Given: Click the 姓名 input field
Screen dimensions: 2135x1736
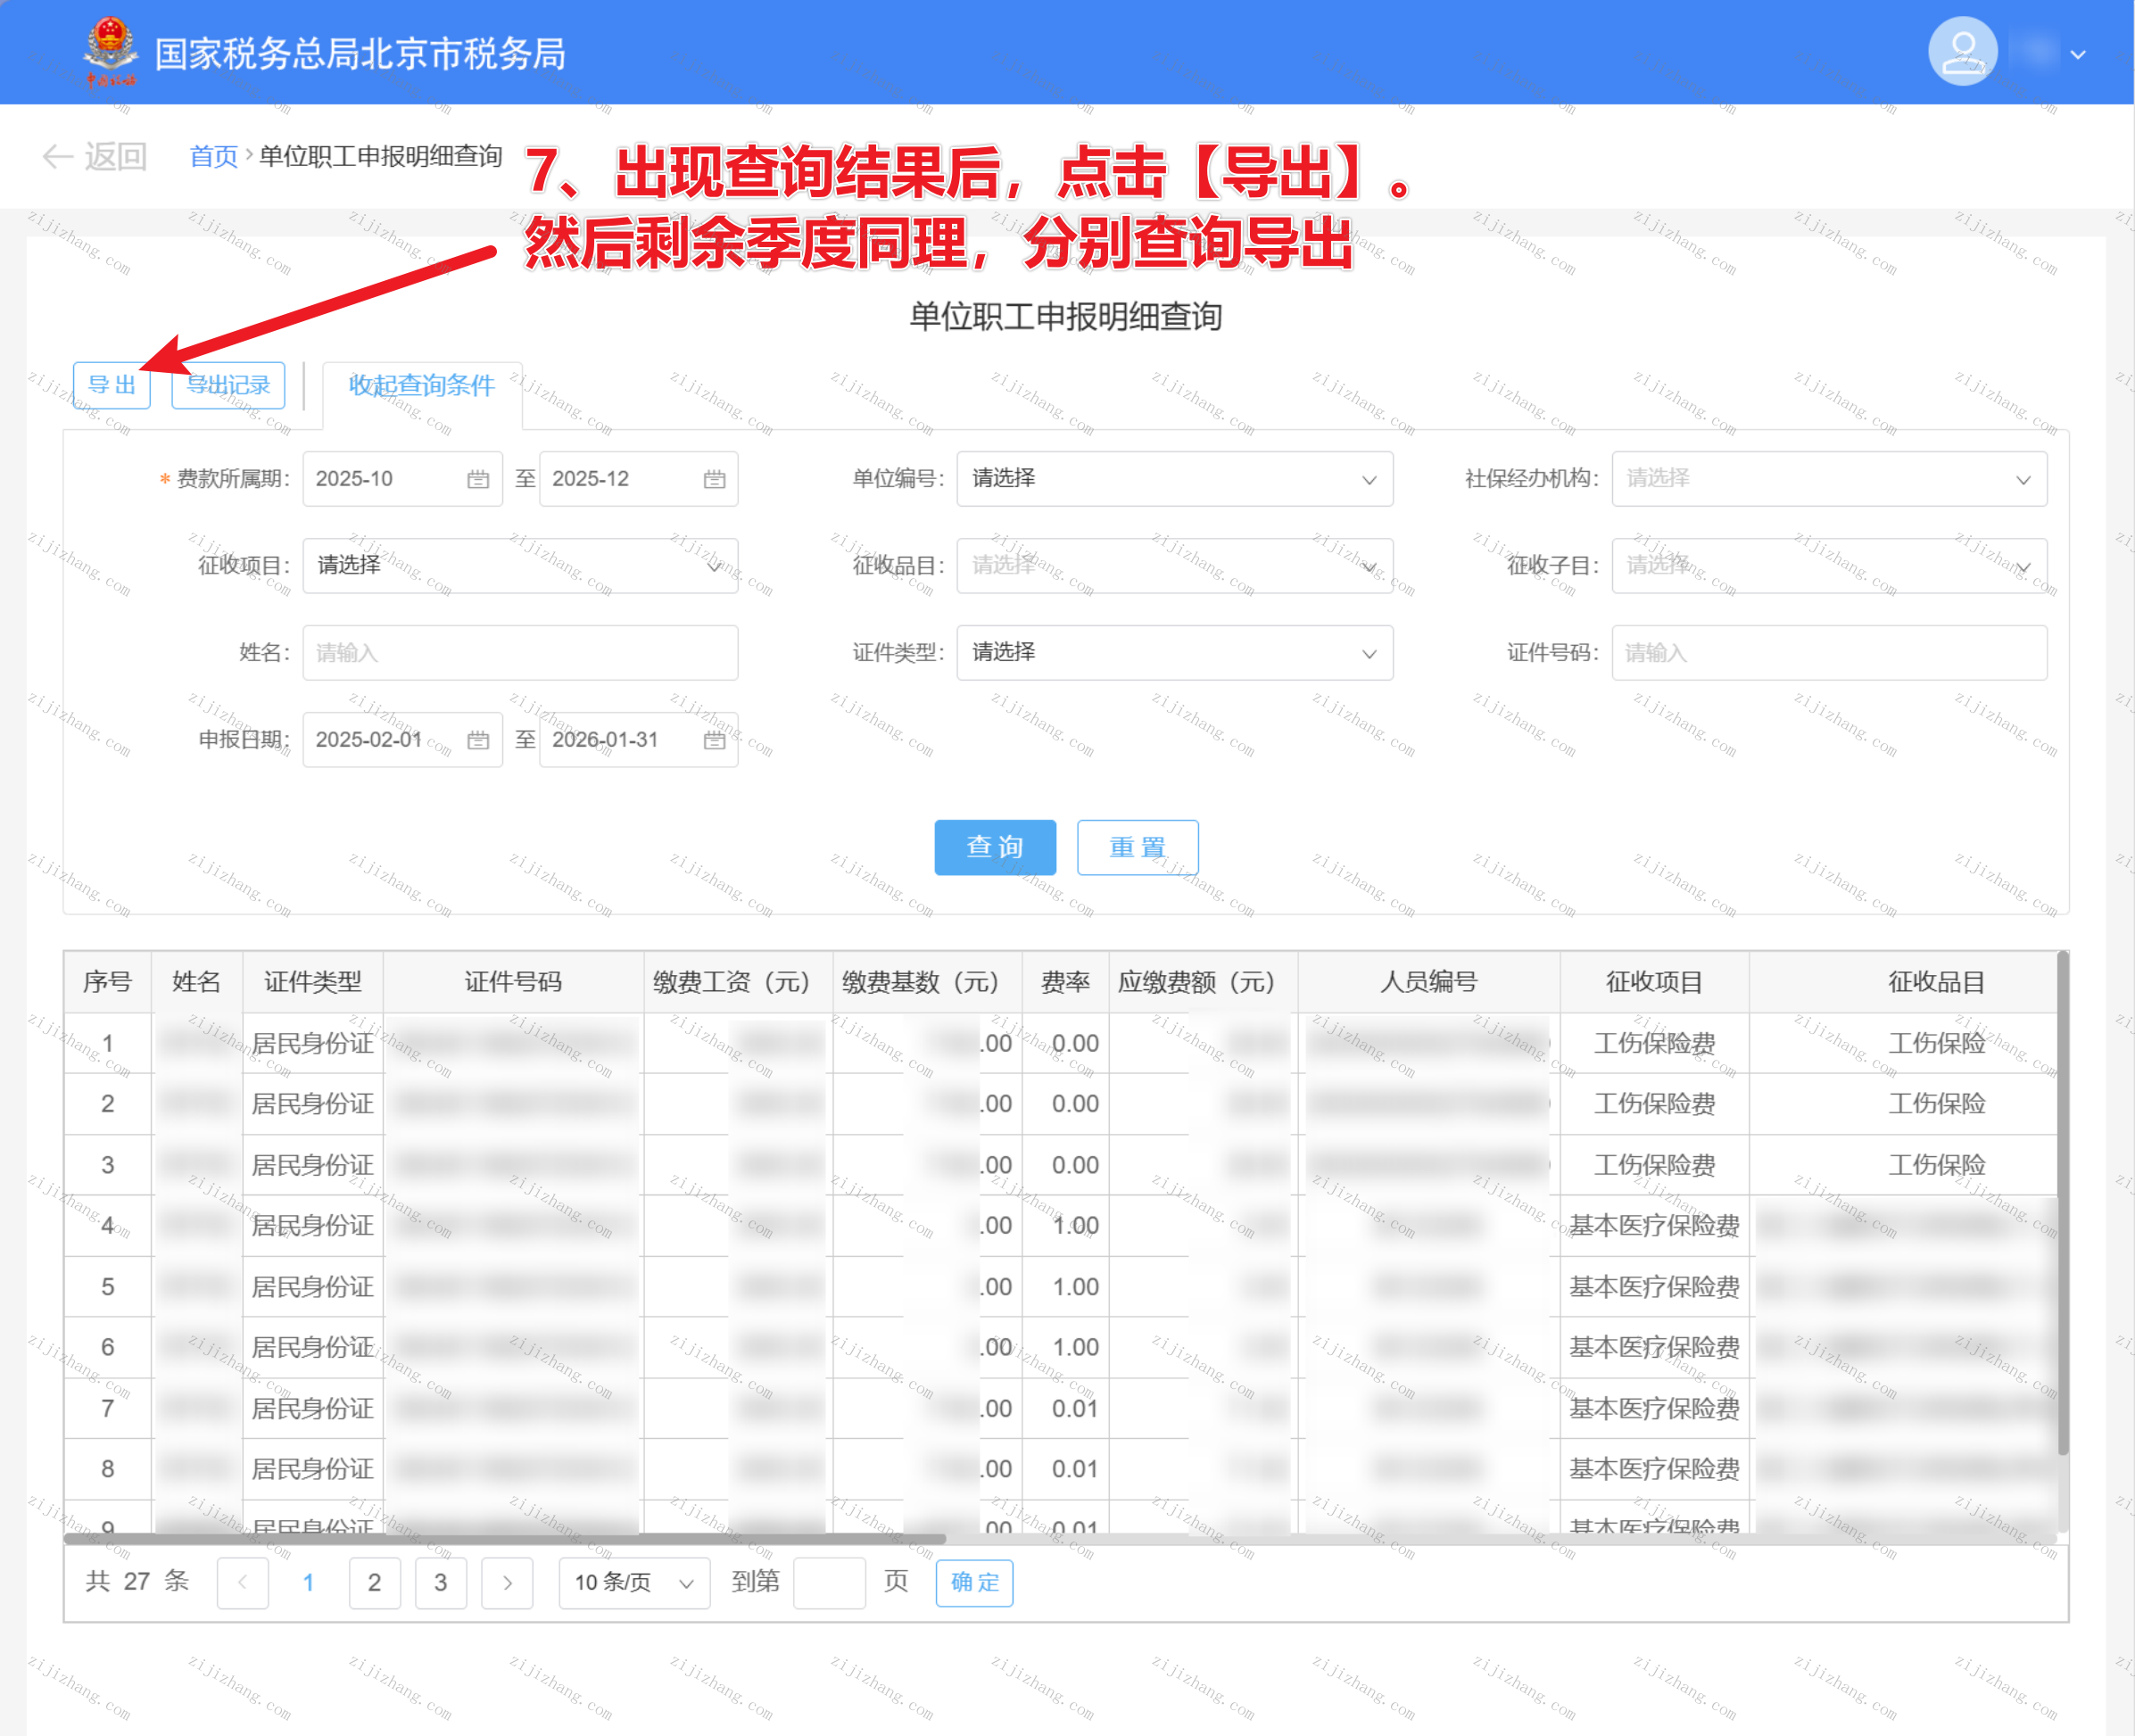Looking at the screenshot, I should tap(520, 653).
